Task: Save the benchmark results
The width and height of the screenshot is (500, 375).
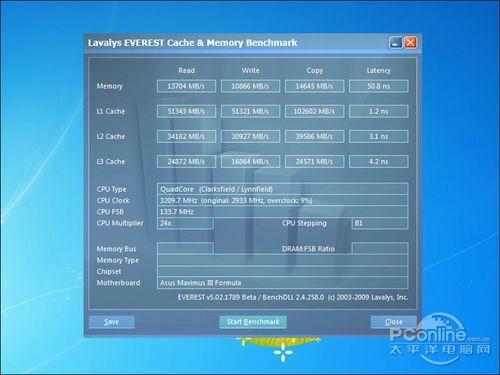Action: pyautogui.click(x=112, y=322)
